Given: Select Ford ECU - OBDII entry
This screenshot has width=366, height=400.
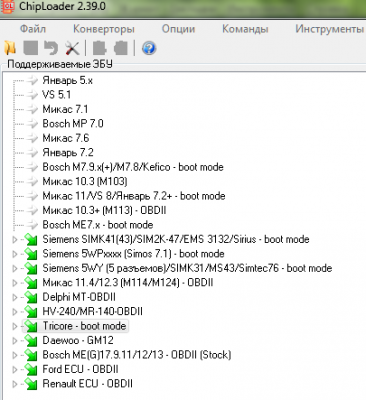Looking at the screenshot, I should [80, 369].
